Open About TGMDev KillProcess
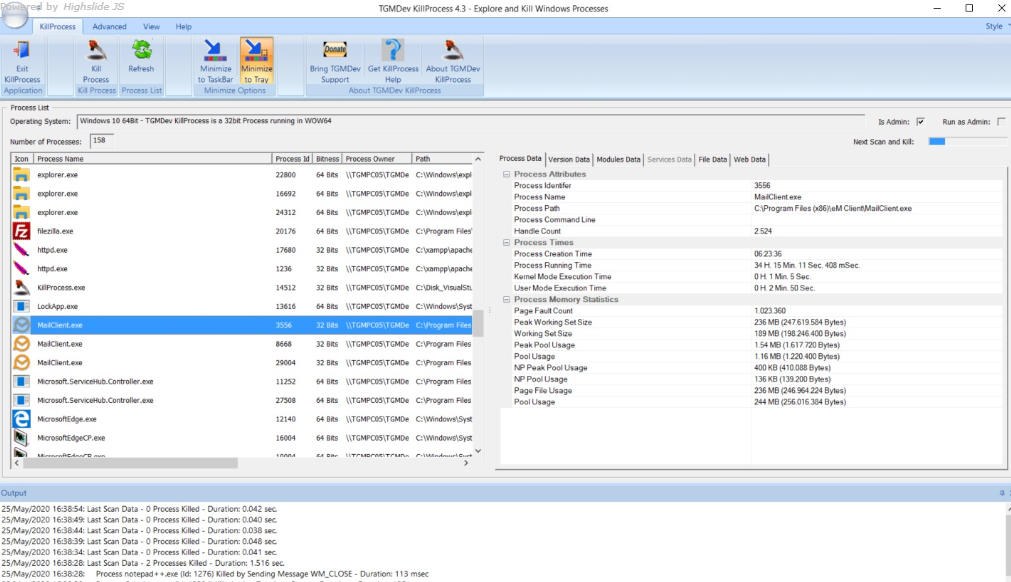Image resolution: width=1011 pixels, height=582 pixels. [453, 50]
